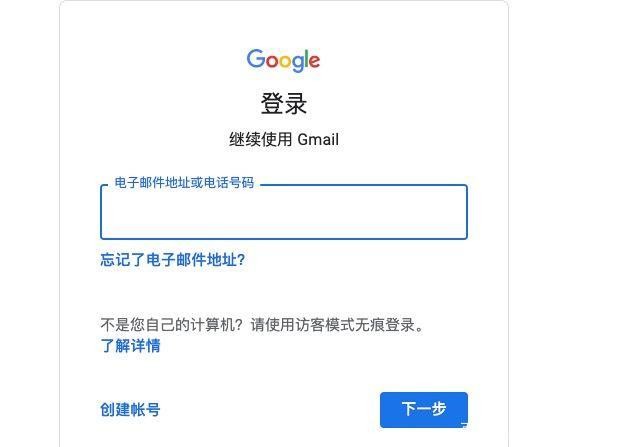The width and height of the screenshot is (621, 447).
Task: Open the 忘记了电子邮件地址? link
Action: [173, 260]
